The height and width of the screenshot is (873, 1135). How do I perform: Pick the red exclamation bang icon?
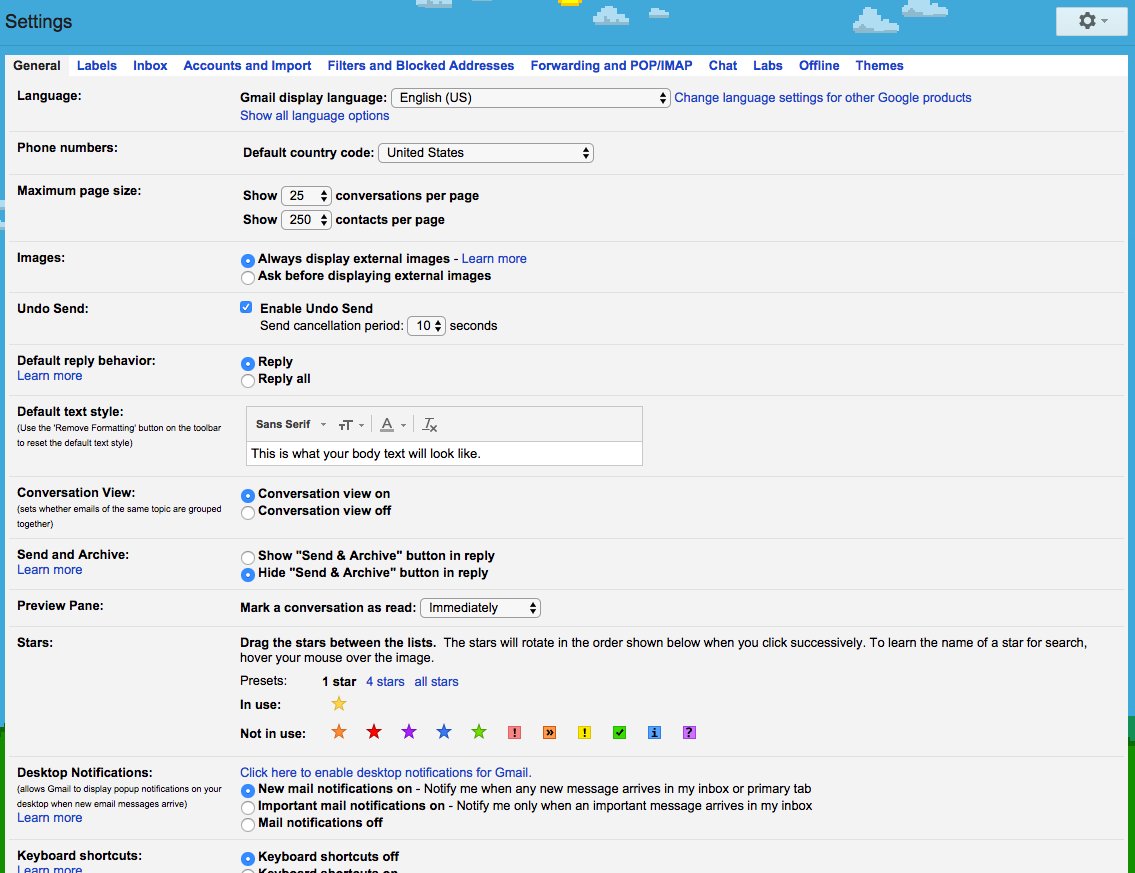point(514,733)
